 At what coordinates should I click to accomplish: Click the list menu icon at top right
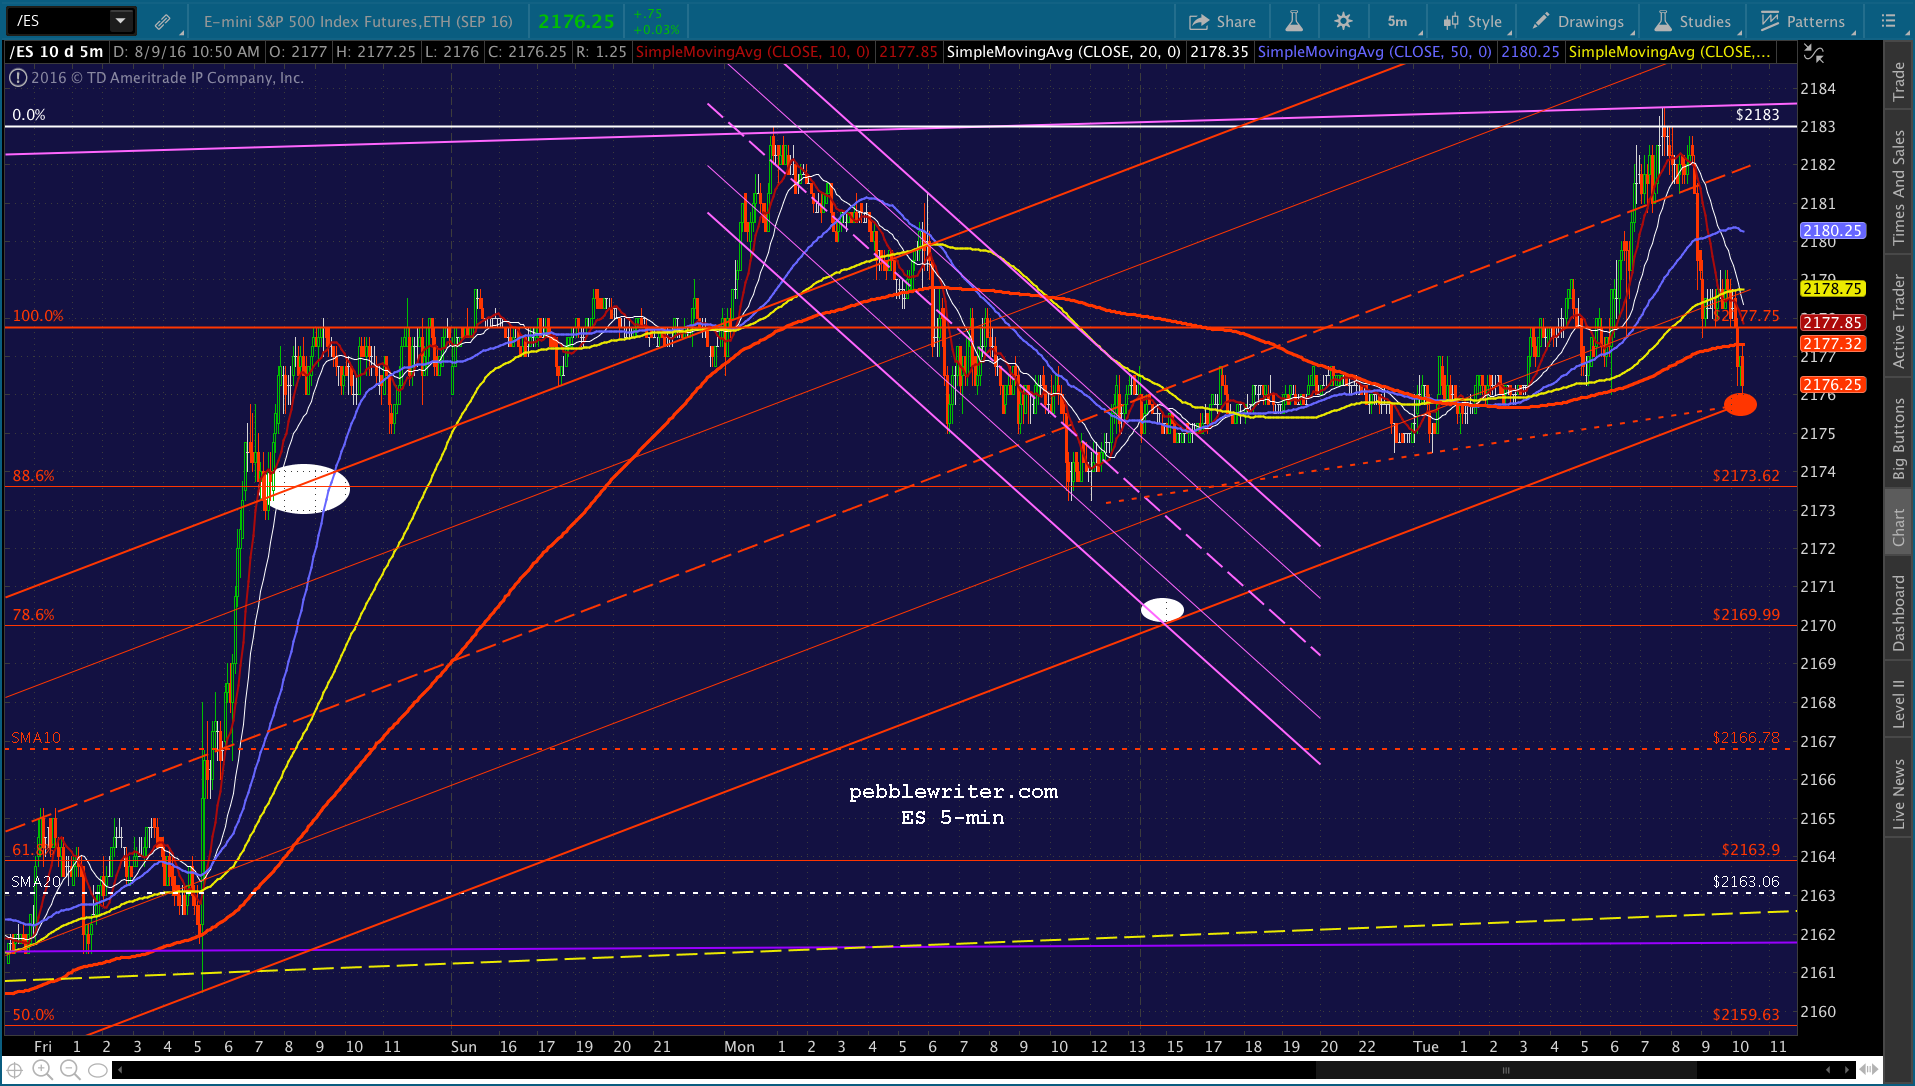coord(1888,21)
